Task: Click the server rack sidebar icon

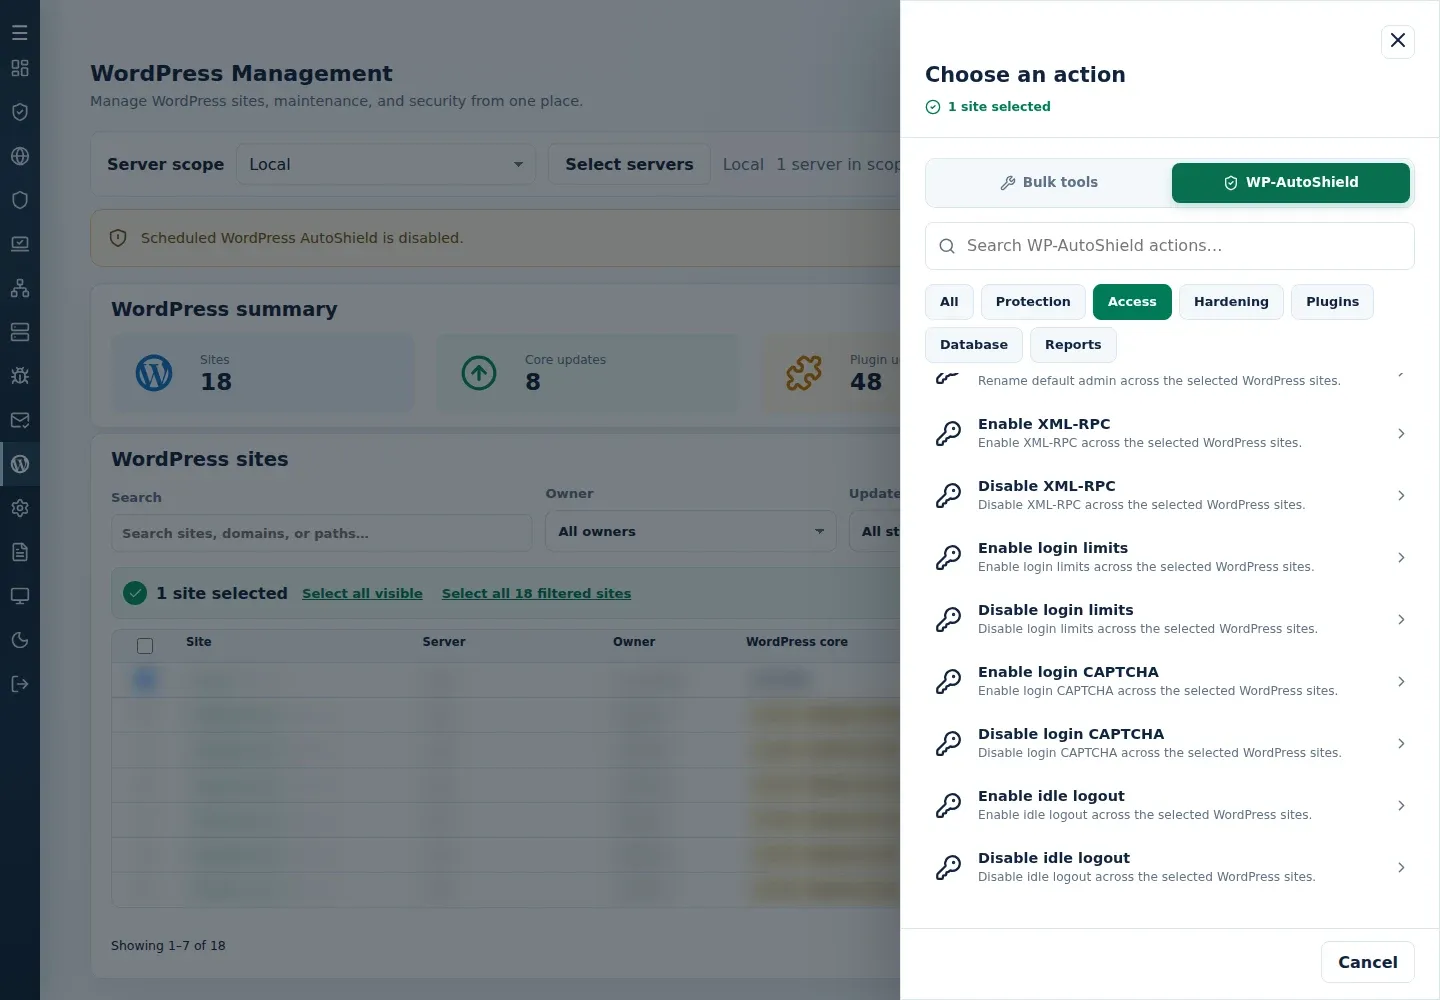Action: [x=20, y=332]
